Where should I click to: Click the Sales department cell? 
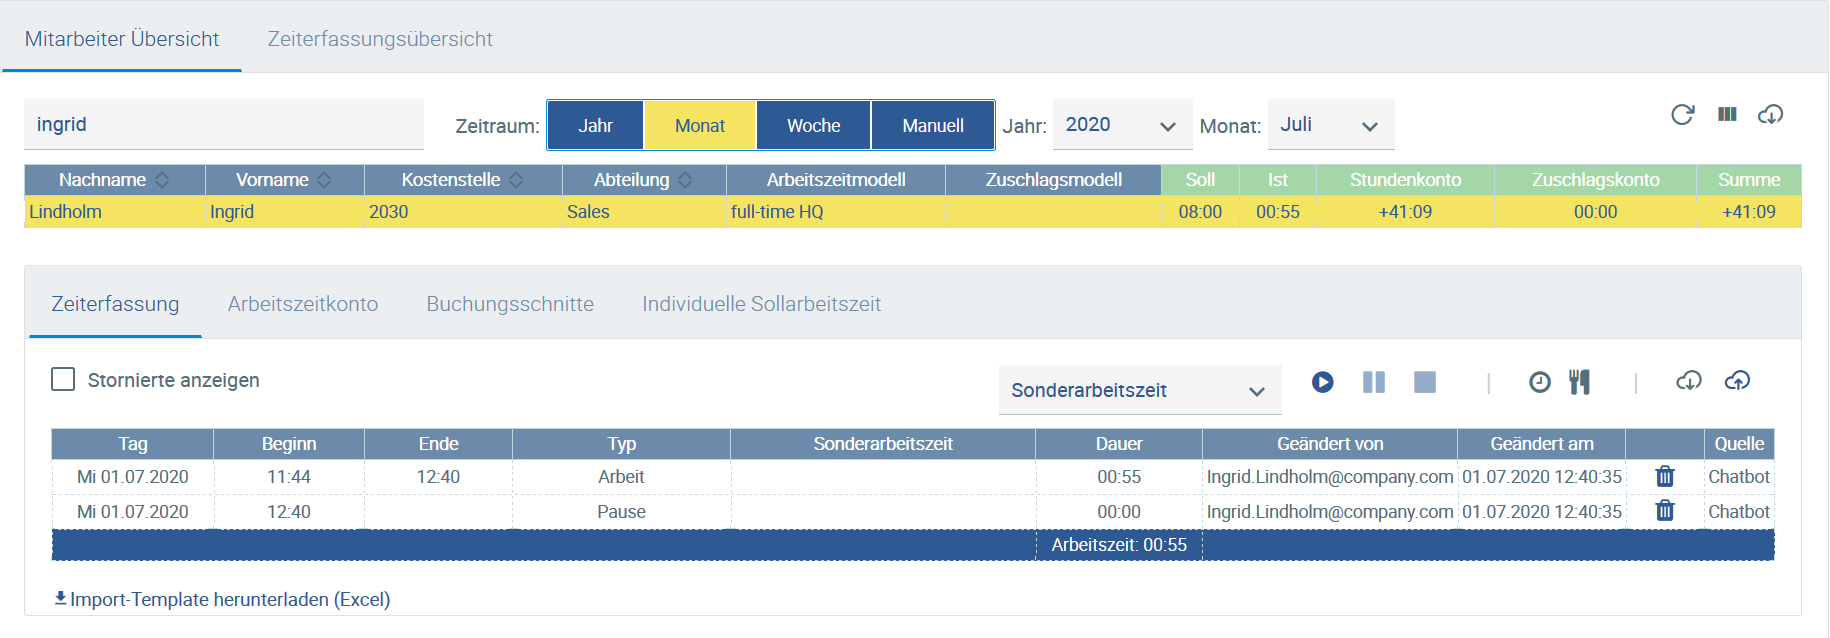point(644,212)
